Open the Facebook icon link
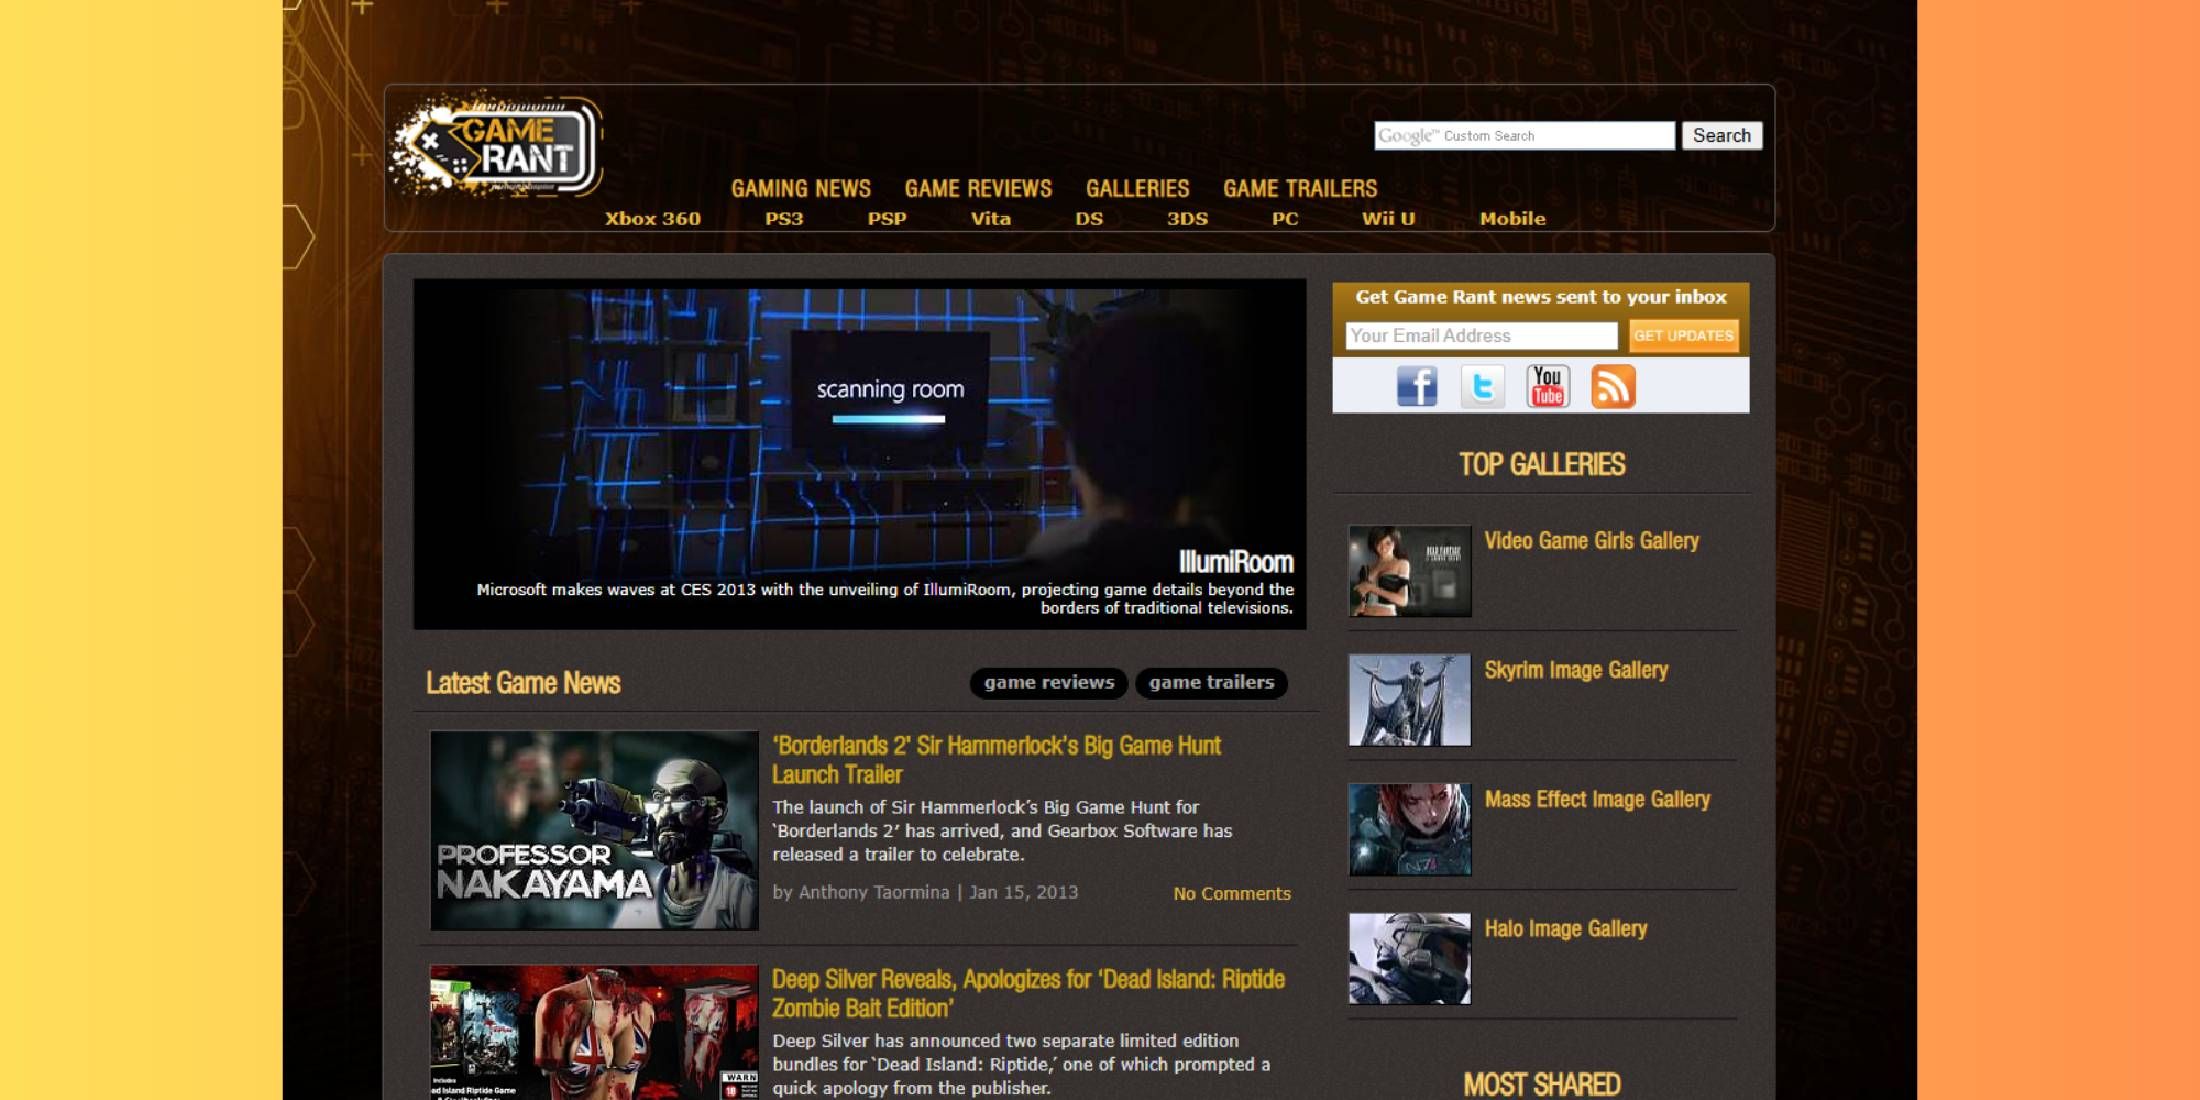2200x1100 pixels. pos(1417,386)
